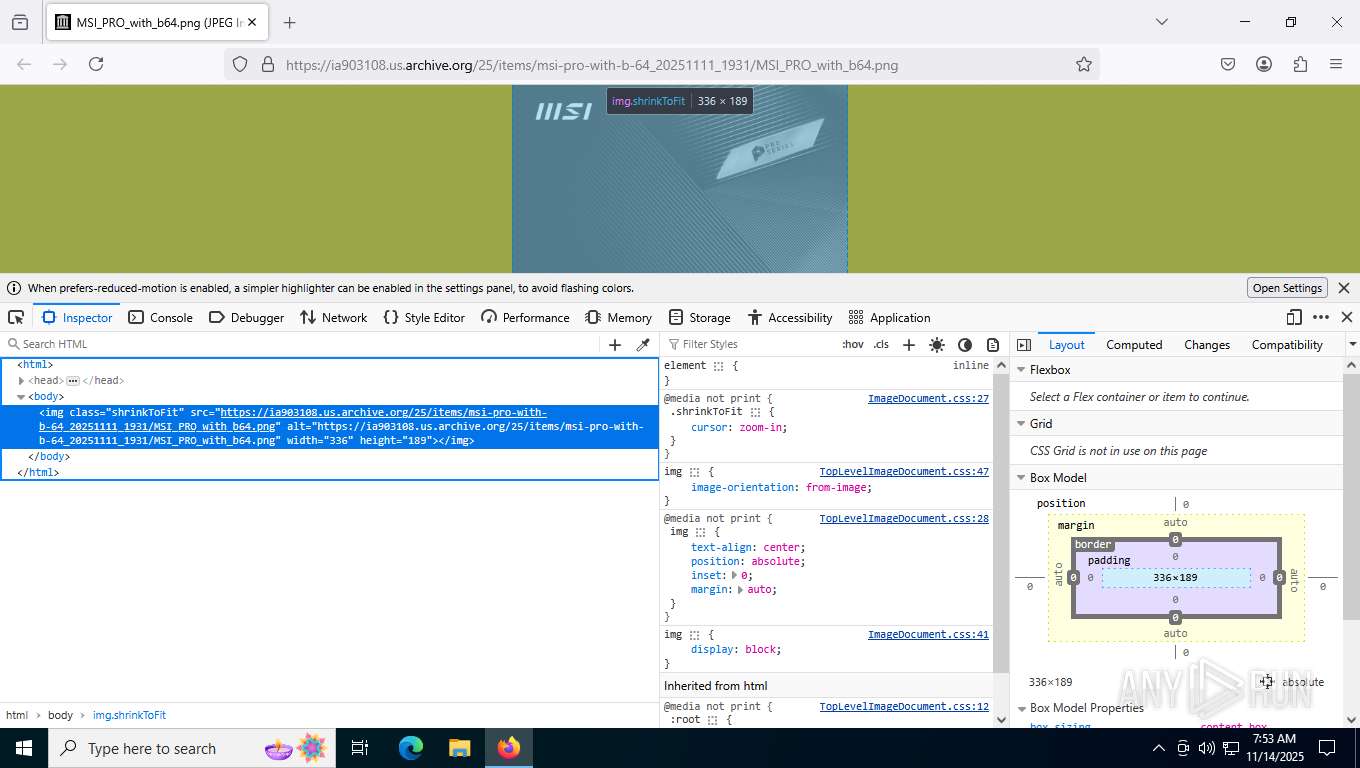Open the DevTools customize ellipsis menu
Image resolution: width=1360 pixels, height=768 pixels.
pos(1321,317)
